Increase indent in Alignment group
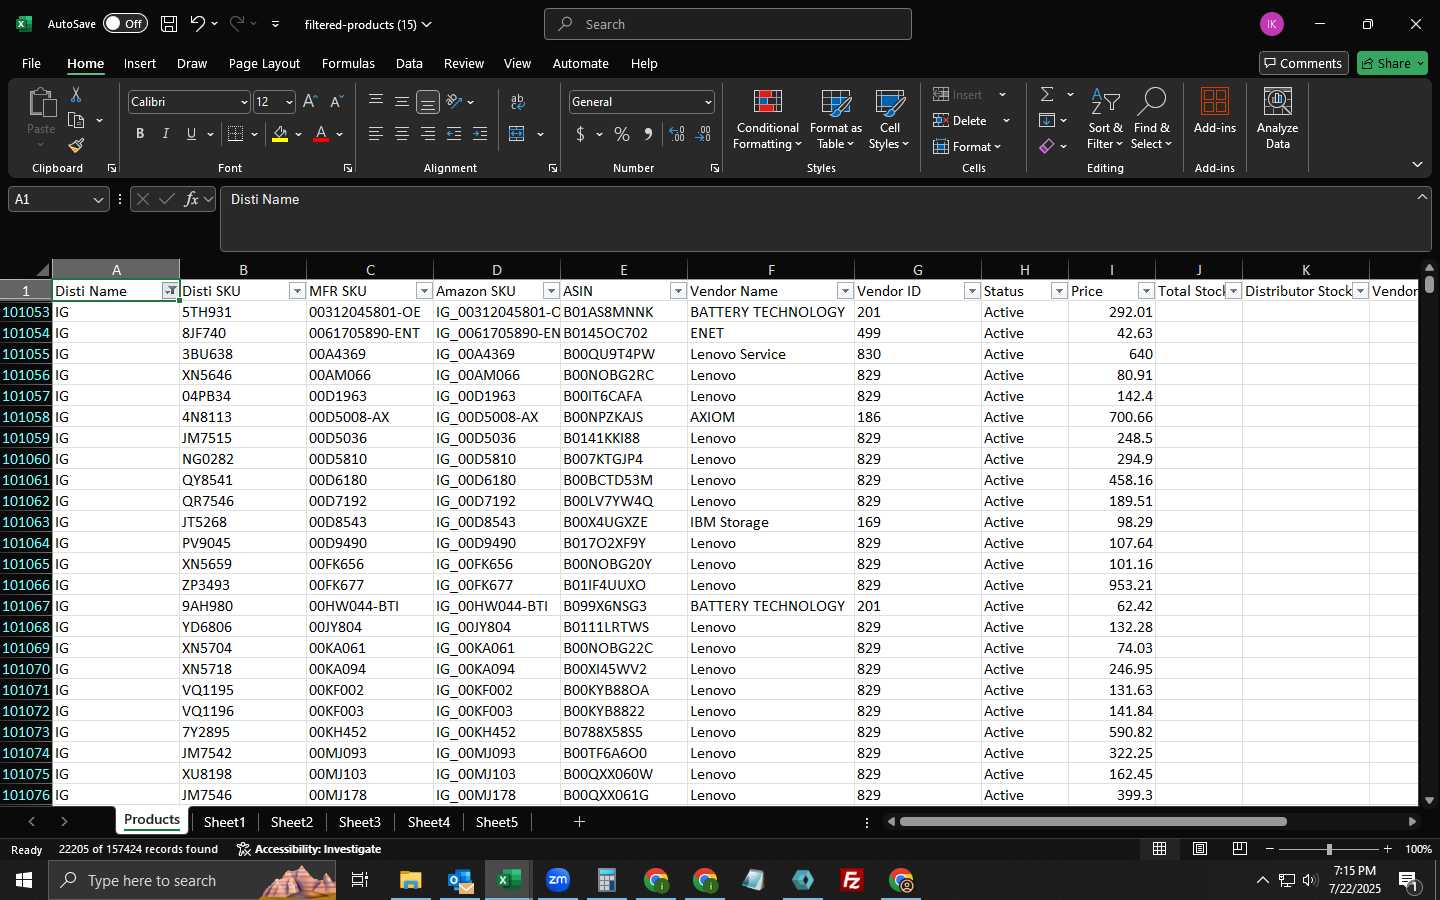 tap(480, 134)
